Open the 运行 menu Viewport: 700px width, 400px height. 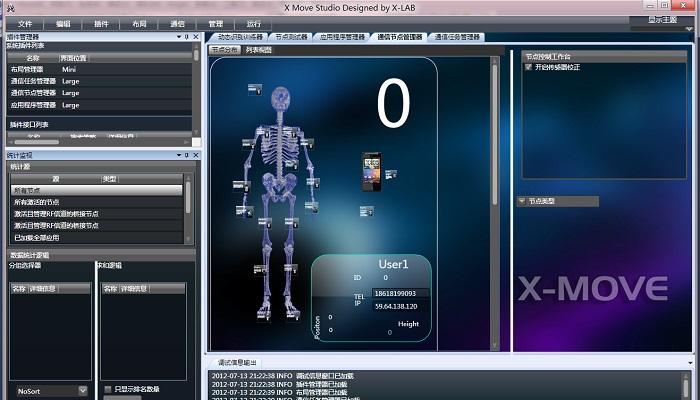pos(253,24)
